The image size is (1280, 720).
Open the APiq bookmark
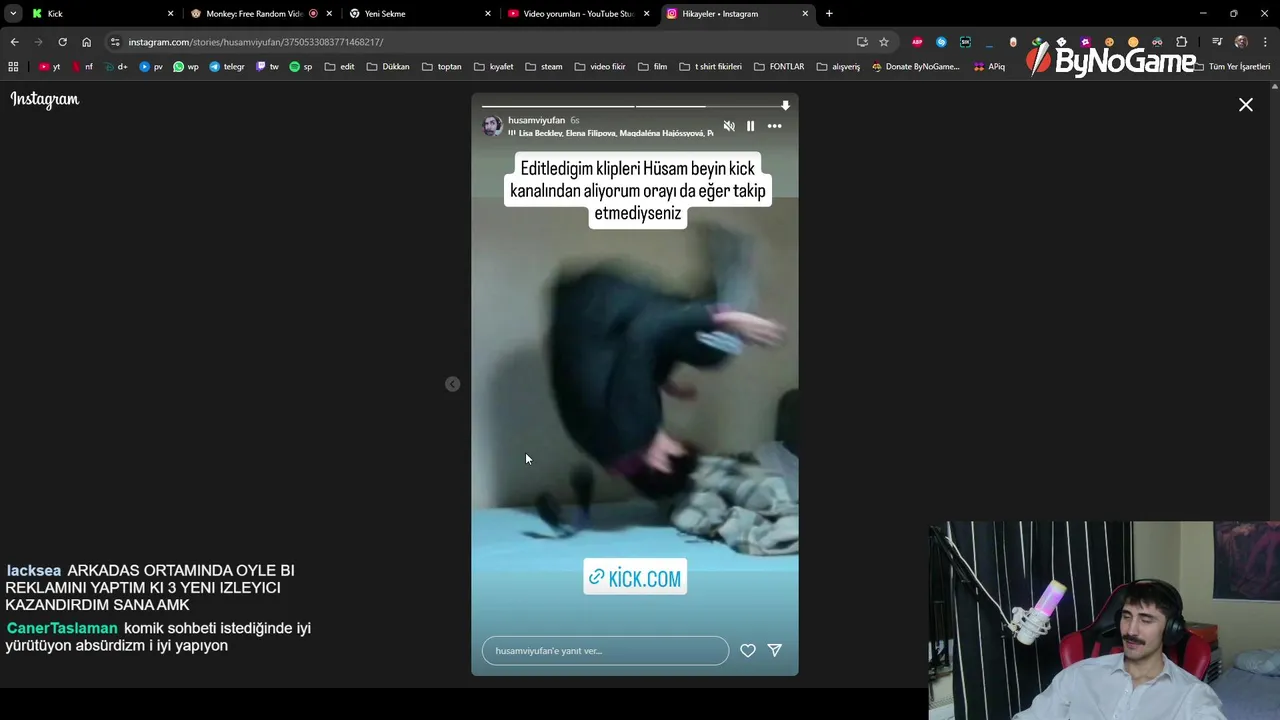tap(989, 67)
